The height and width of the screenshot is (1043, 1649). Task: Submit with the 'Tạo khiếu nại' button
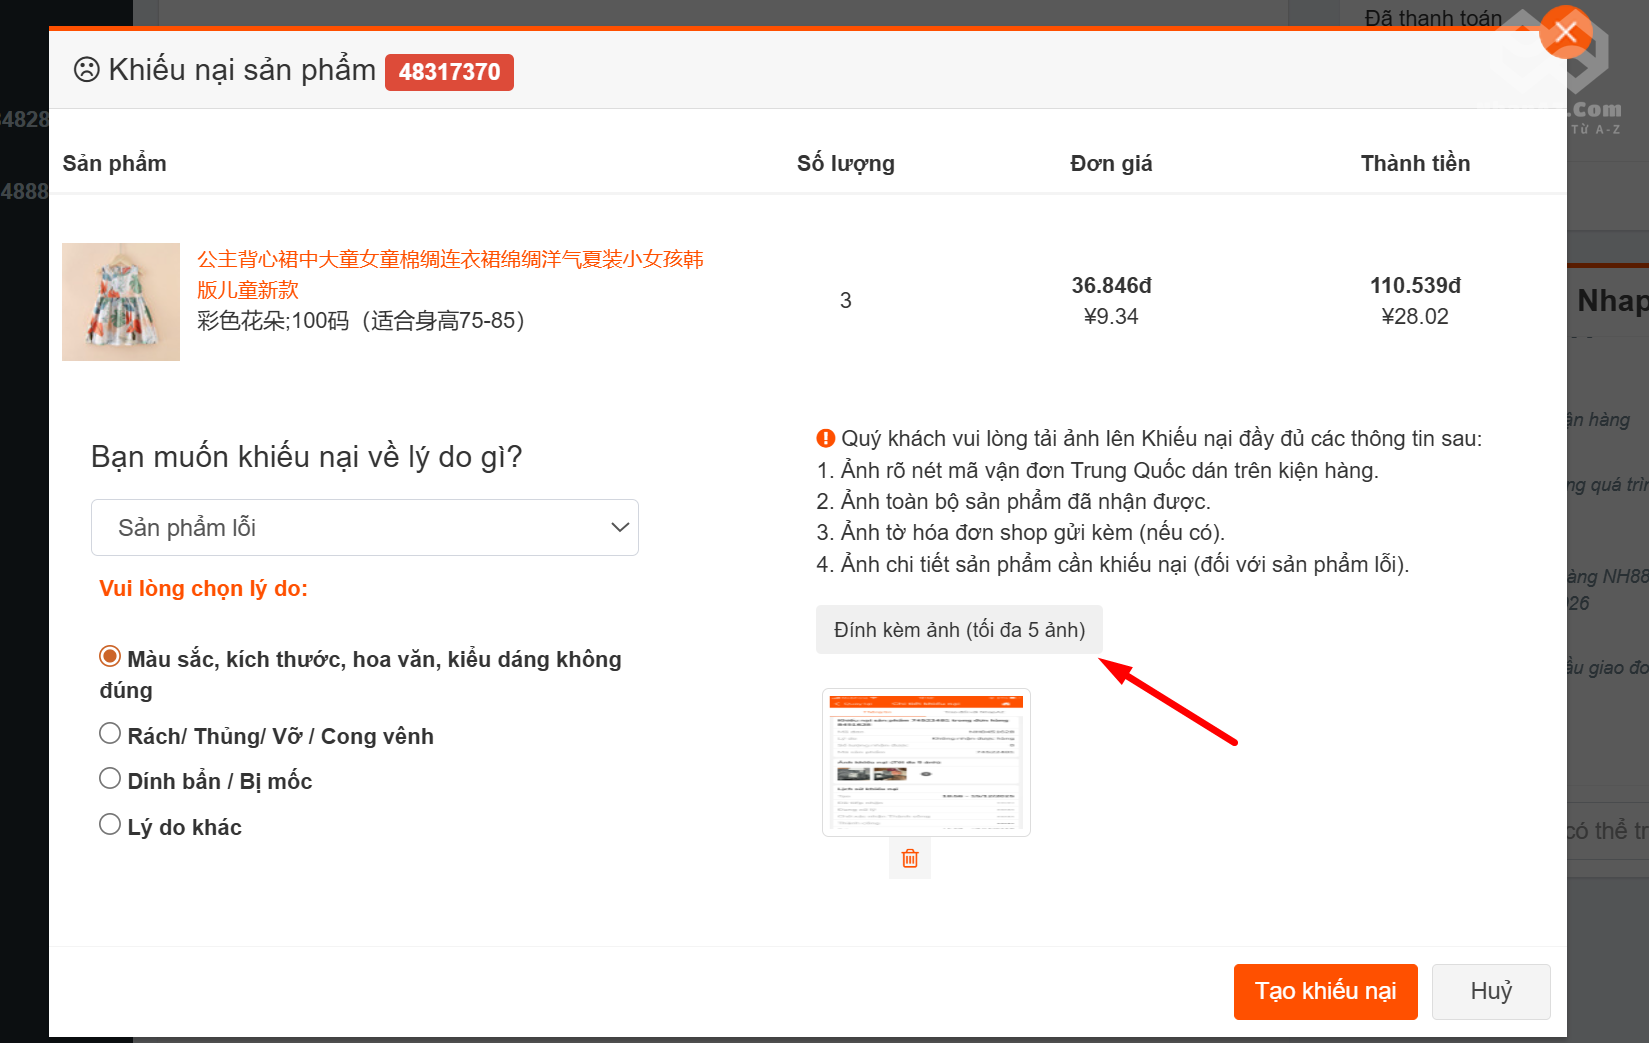pos(1325,991)
